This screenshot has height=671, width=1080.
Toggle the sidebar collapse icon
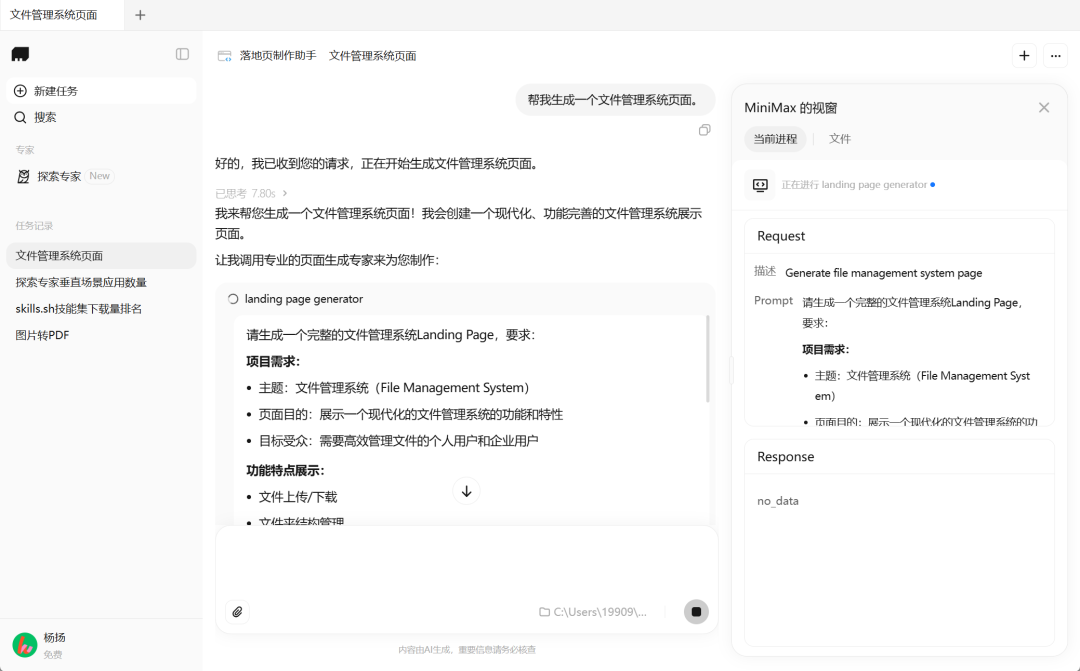182,54
